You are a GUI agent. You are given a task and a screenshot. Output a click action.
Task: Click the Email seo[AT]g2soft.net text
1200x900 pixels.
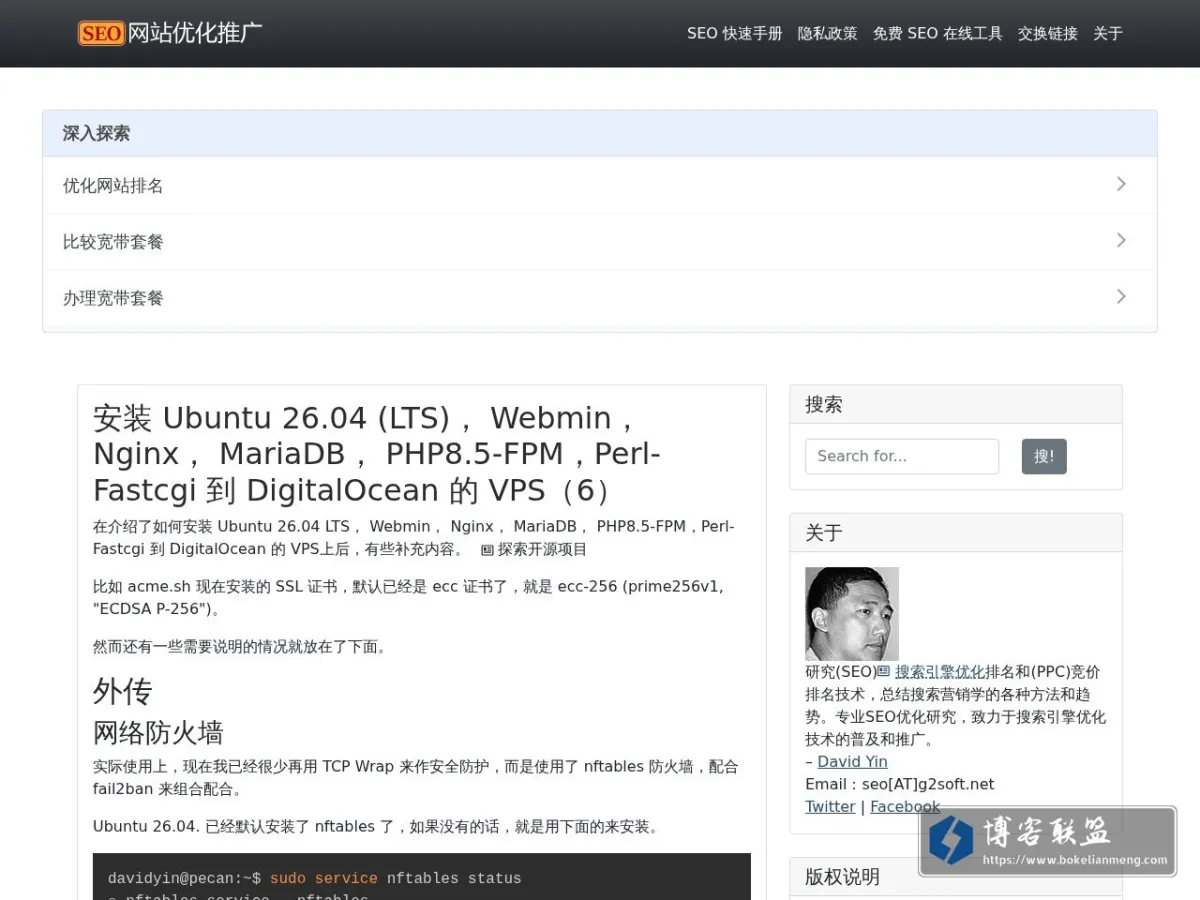pos(900,784)
